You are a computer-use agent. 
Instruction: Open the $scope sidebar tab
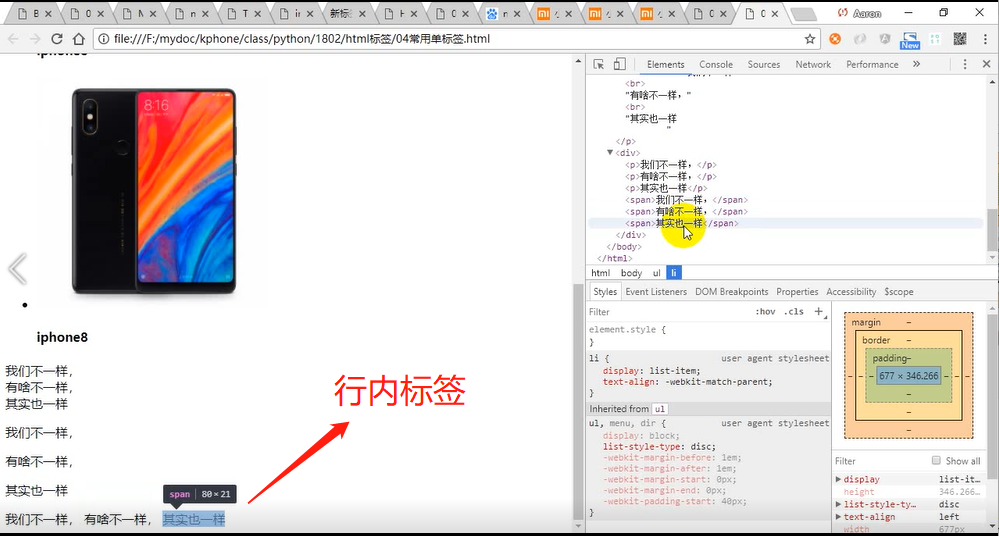pyautogui.click(x=898, y=292)
